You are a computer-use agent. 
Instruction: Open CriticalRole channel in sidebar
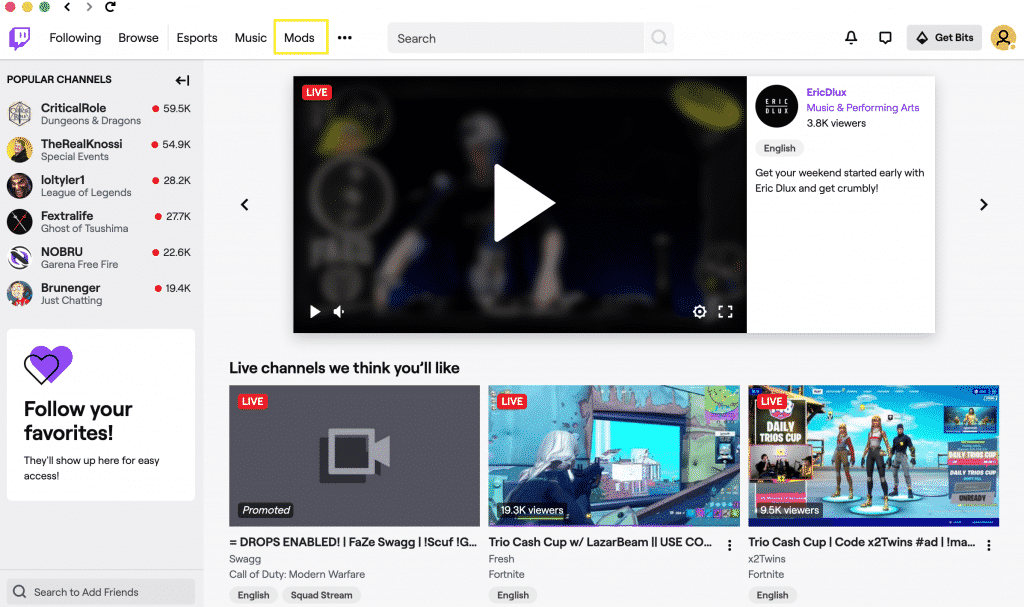point(73,108)
